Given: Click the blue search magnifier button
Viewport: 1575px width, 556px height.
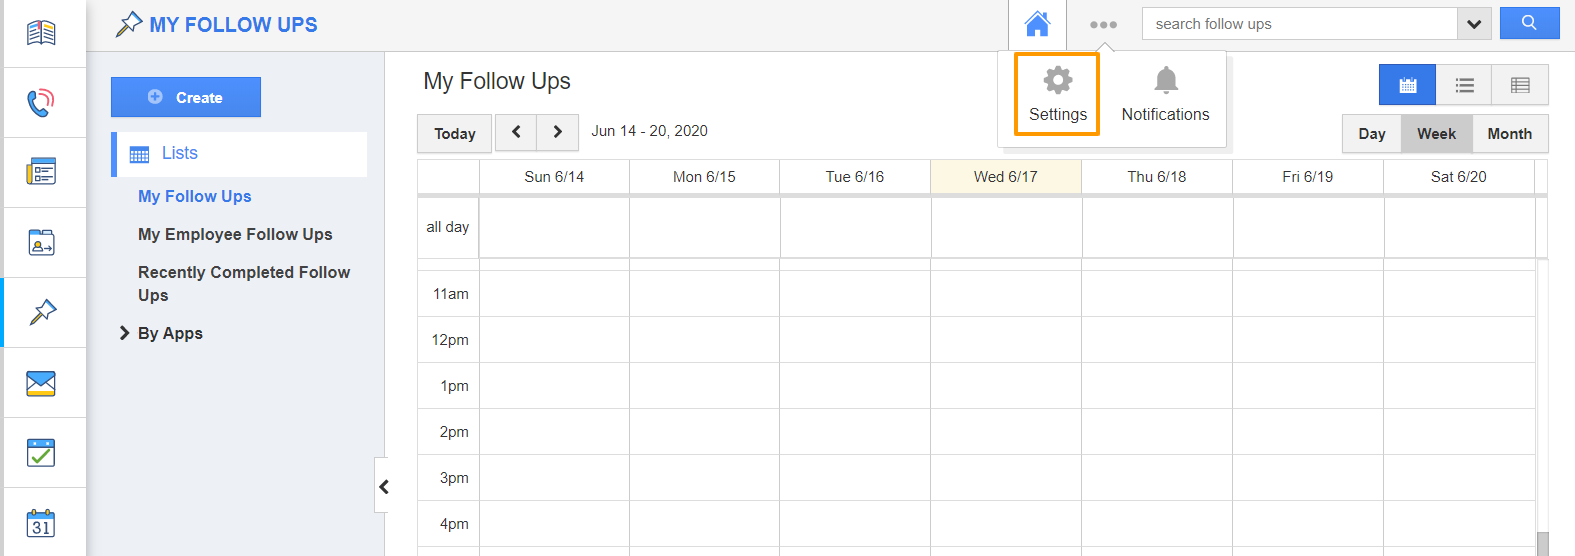Looking at the screenshot, I should click(1529, 23).
